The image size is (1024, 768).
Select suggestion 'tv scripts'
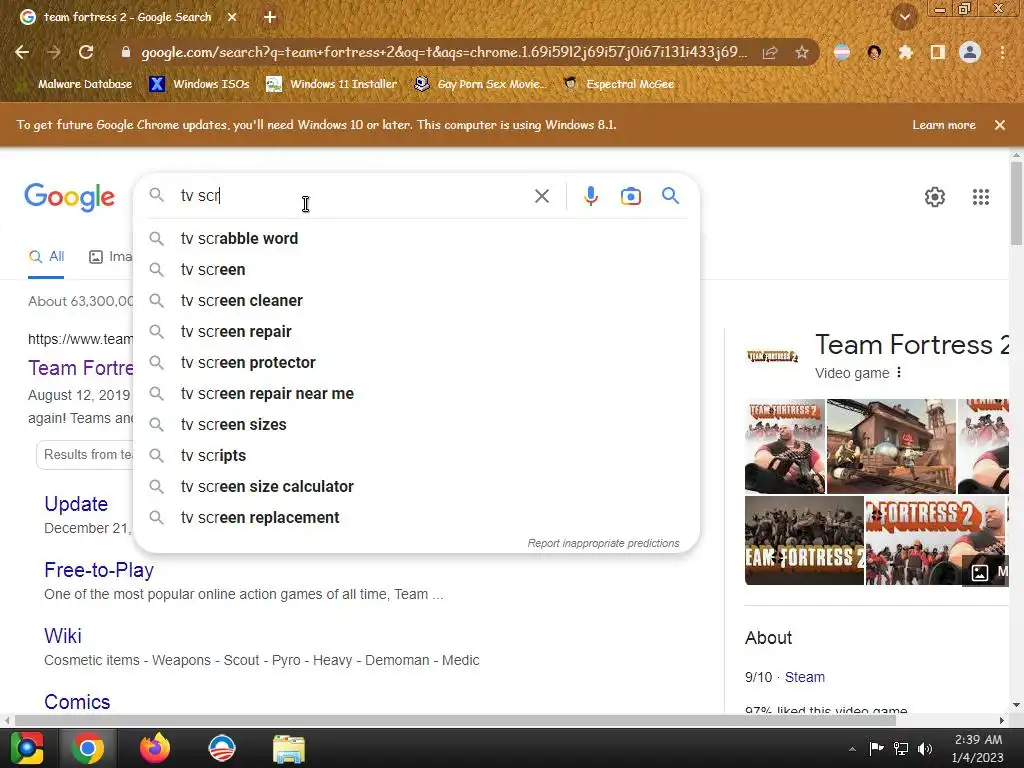click(x=417, y=456)
